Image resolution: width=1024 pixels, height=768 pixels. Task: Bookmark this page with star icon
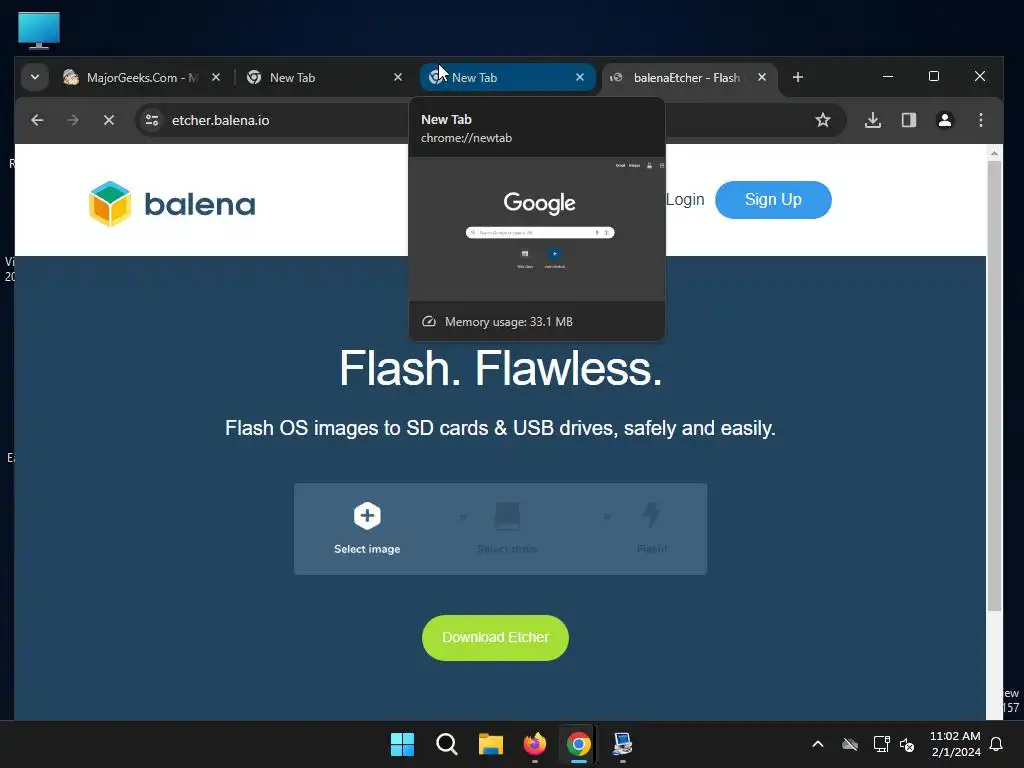coord(823,120)
